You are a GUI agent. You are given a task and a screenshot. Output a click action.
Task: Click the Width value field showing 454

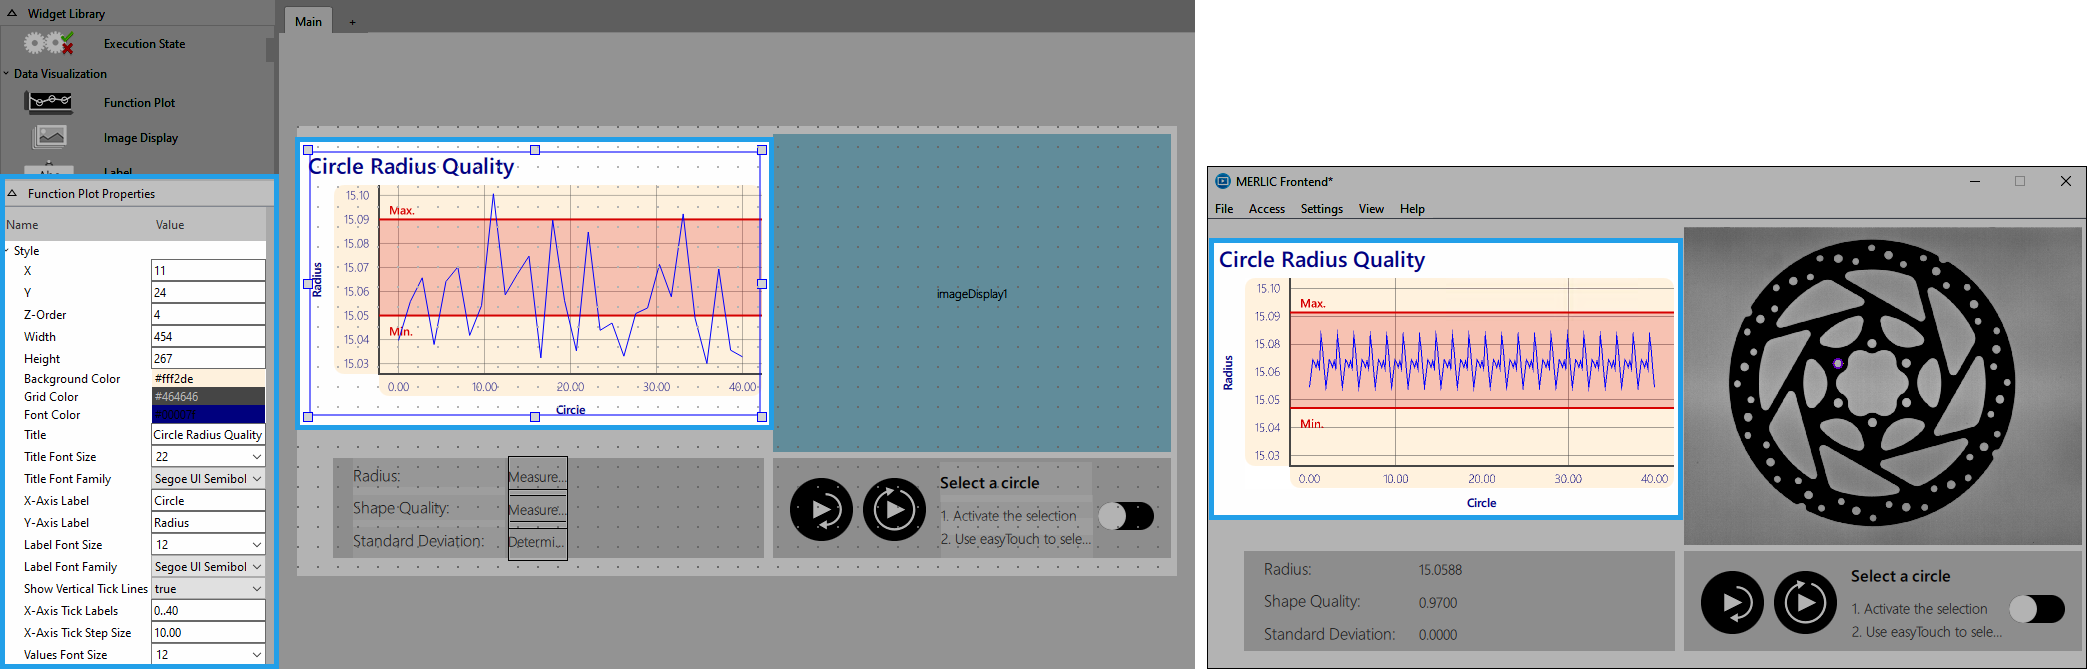pos(208,337)
